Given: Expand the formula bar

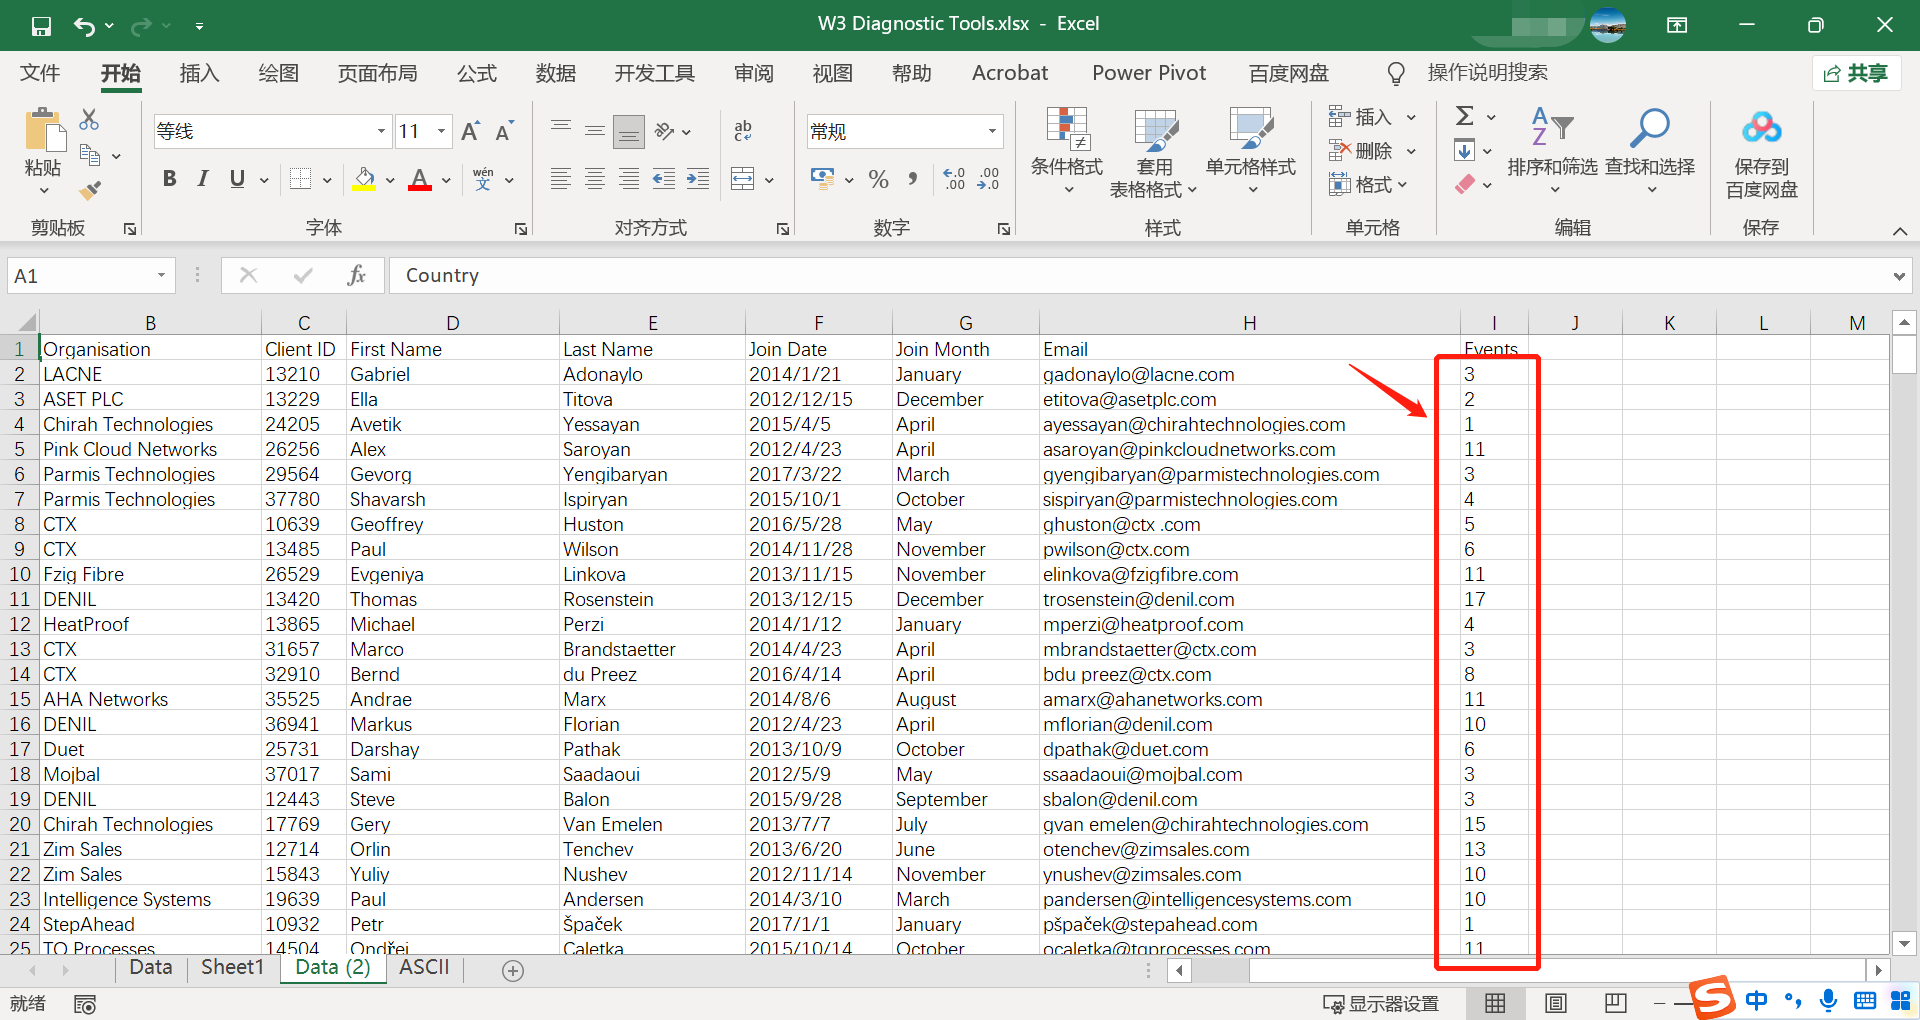Looking at the screenshot, I should (1899, 276).
